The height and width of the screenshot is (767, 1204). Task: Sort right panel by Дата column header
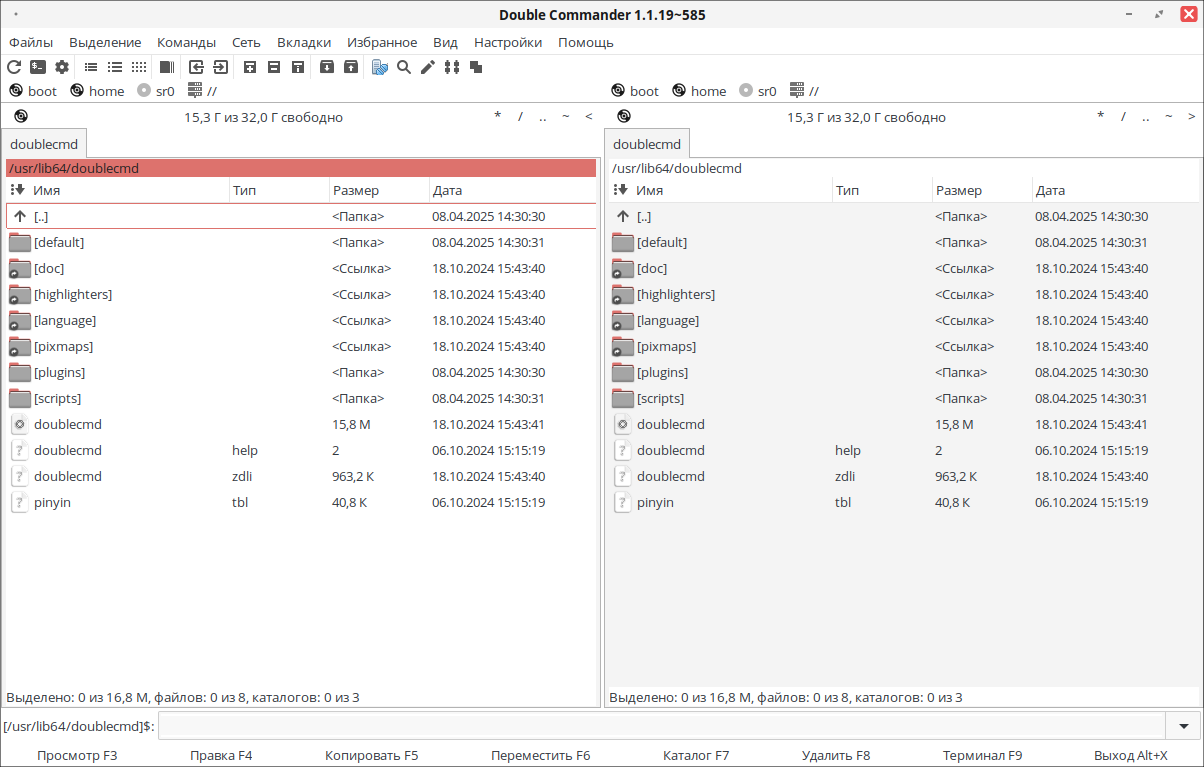(1115, 190)
